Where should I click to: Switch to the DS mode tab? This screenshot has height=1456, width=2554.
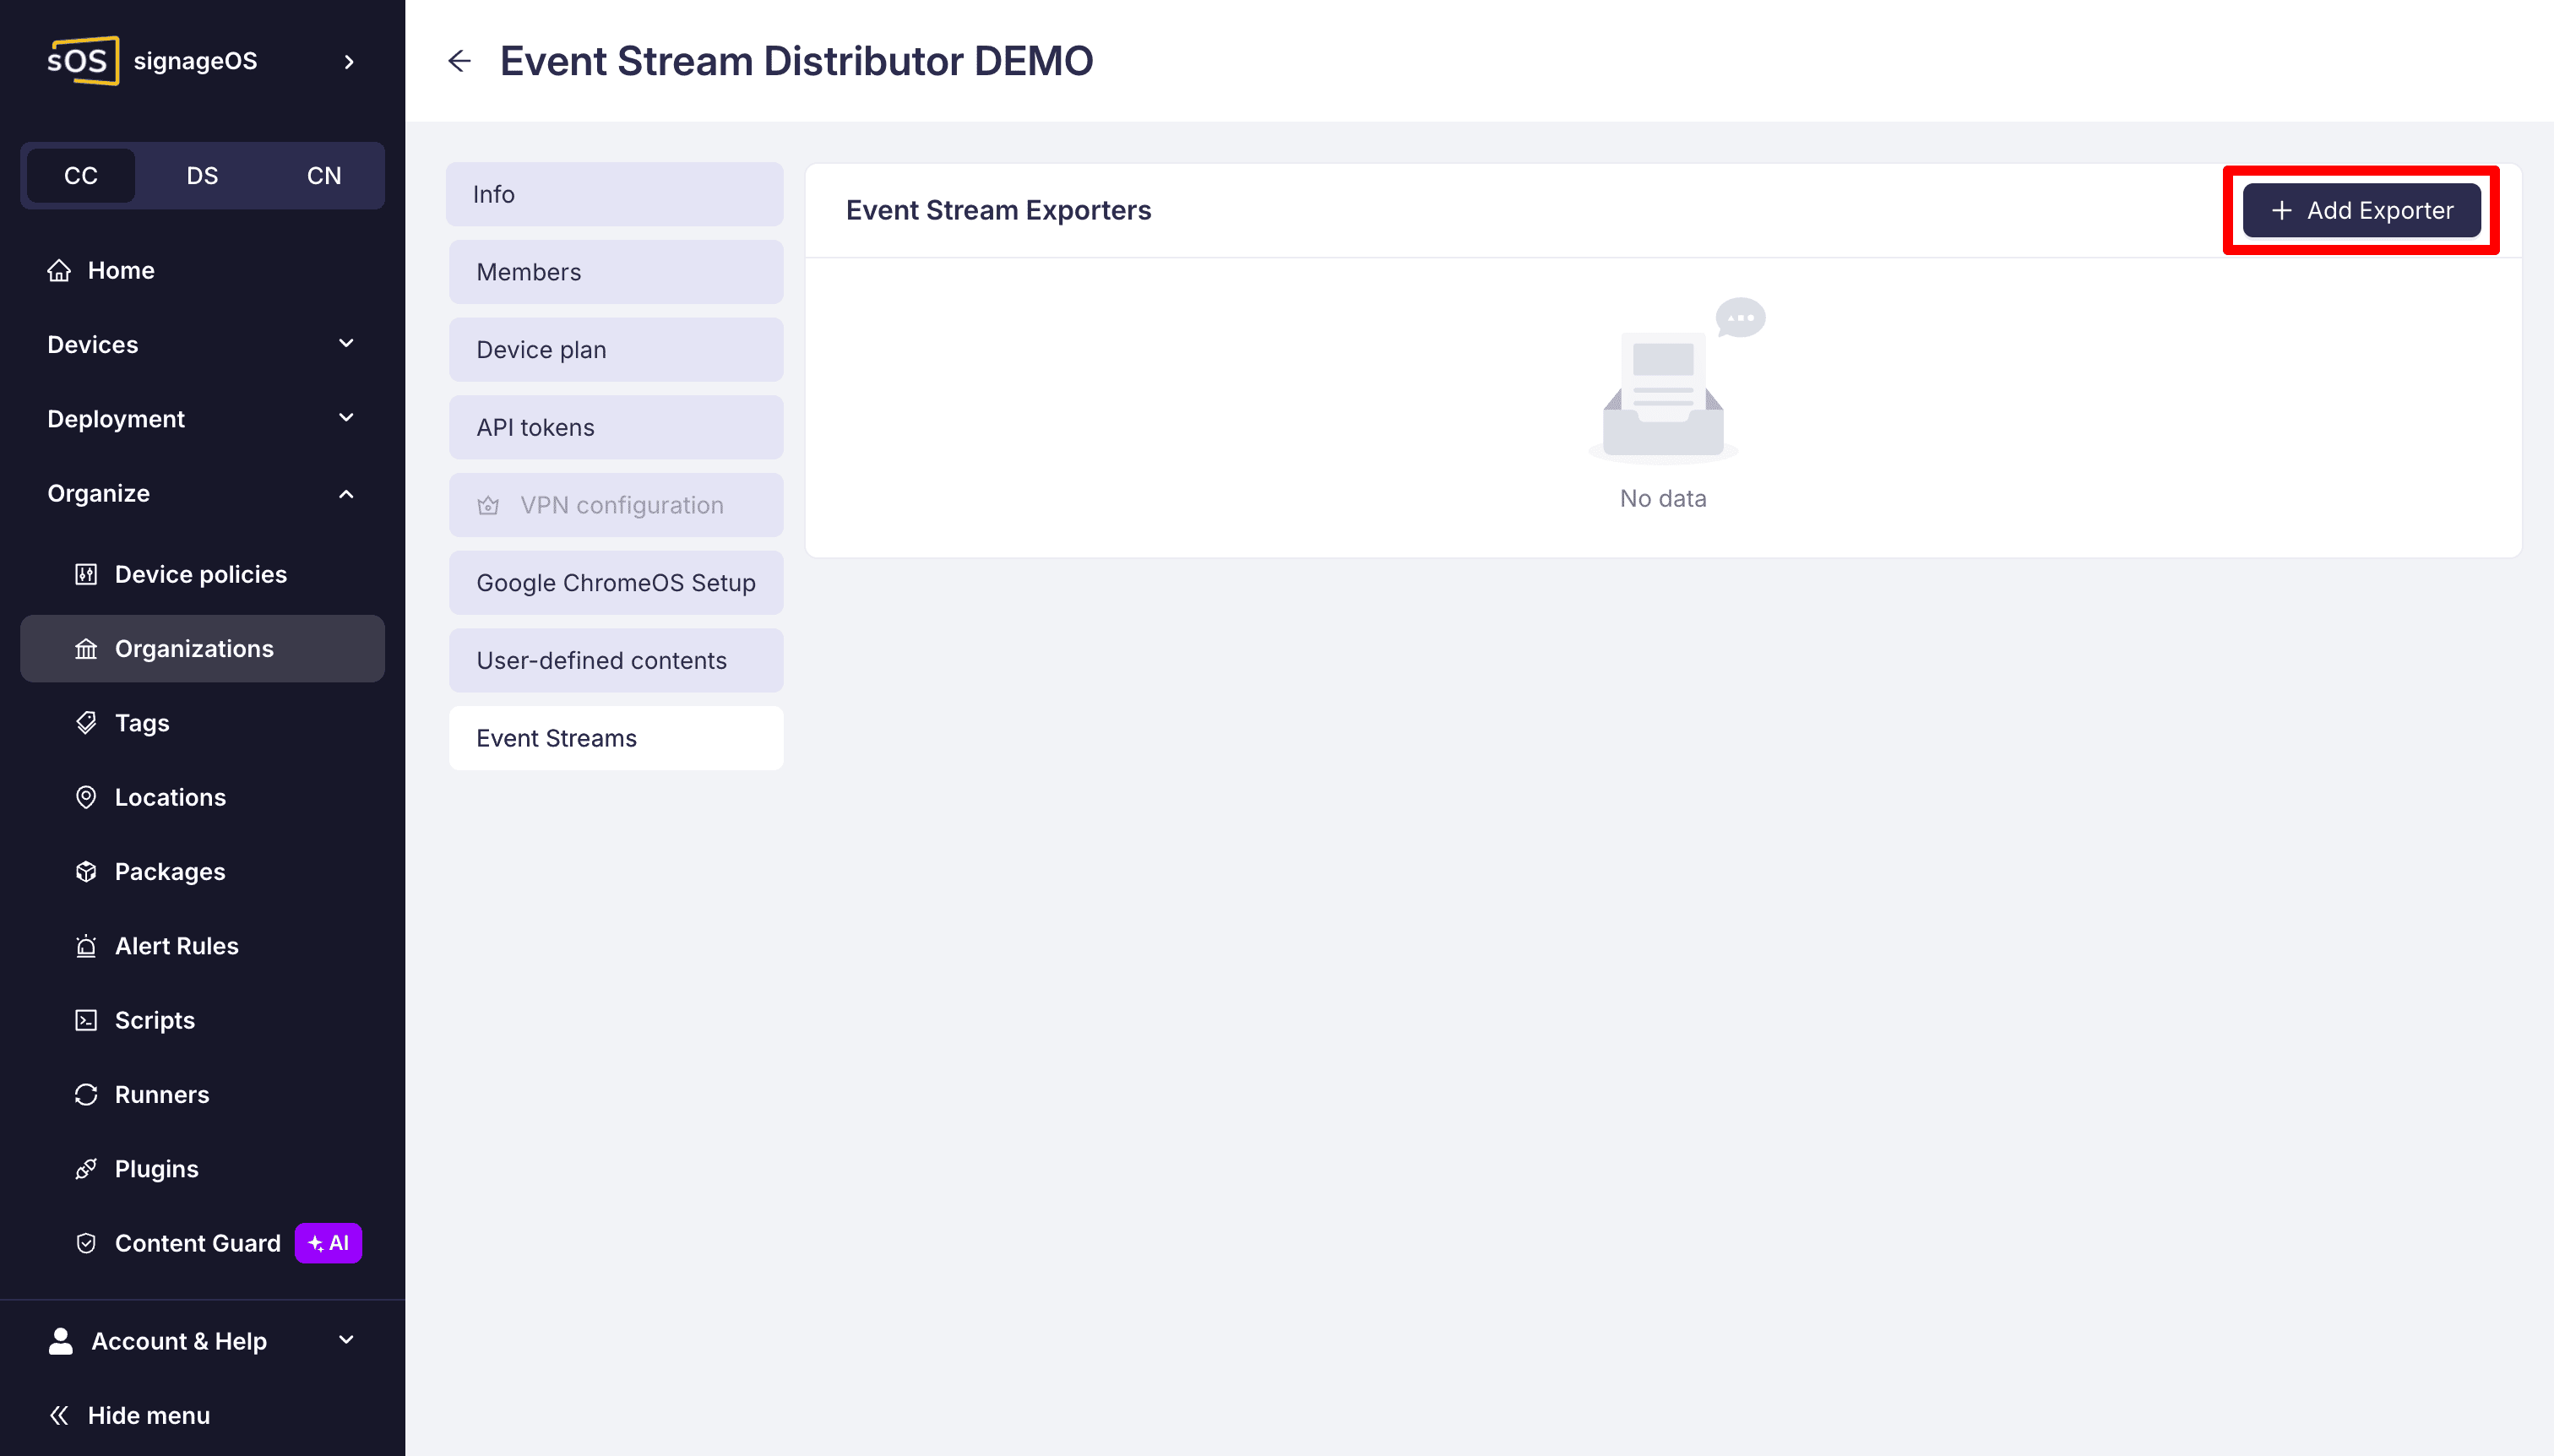(x=202, y=176)
